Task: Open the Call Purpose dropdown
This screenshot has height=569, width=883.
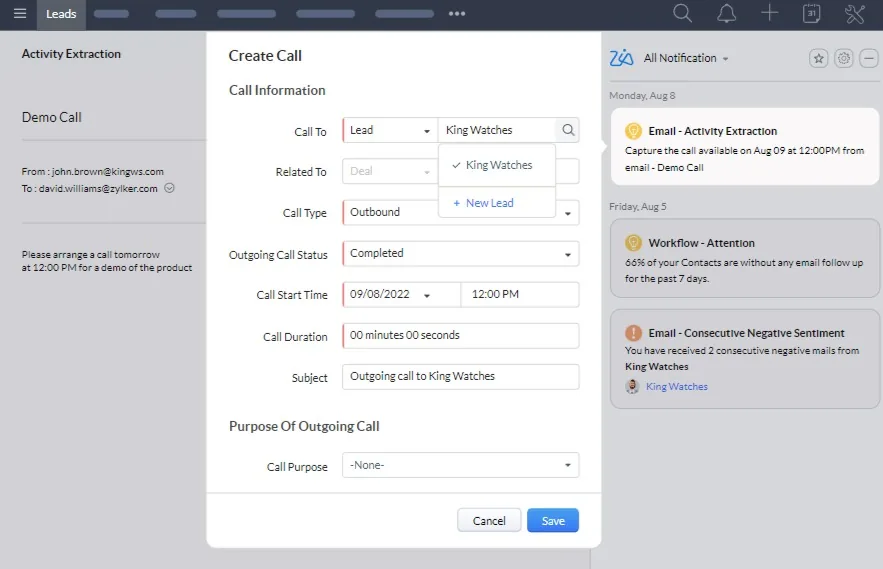Action: [x=461, y=465]
